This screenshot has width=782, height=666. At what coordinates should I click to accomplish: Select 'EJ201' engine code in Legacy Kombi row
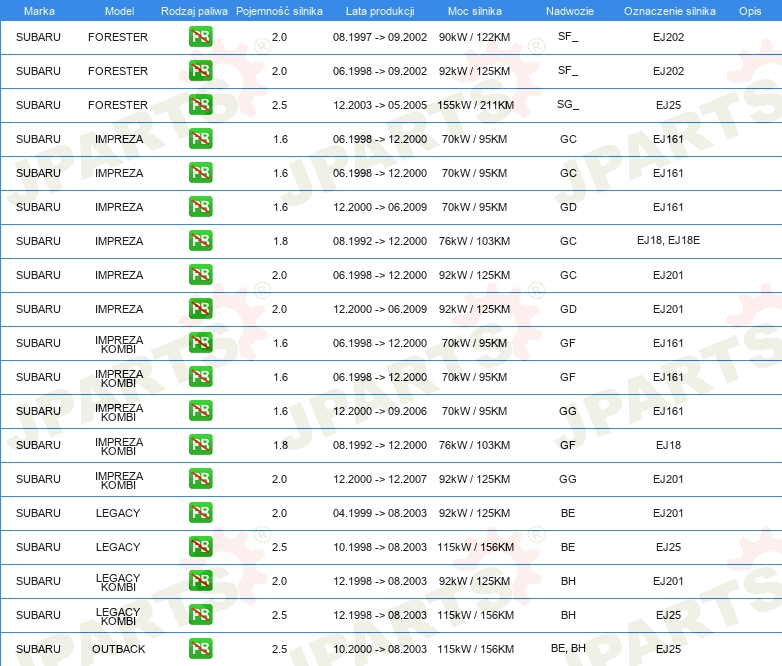point(668,581)
